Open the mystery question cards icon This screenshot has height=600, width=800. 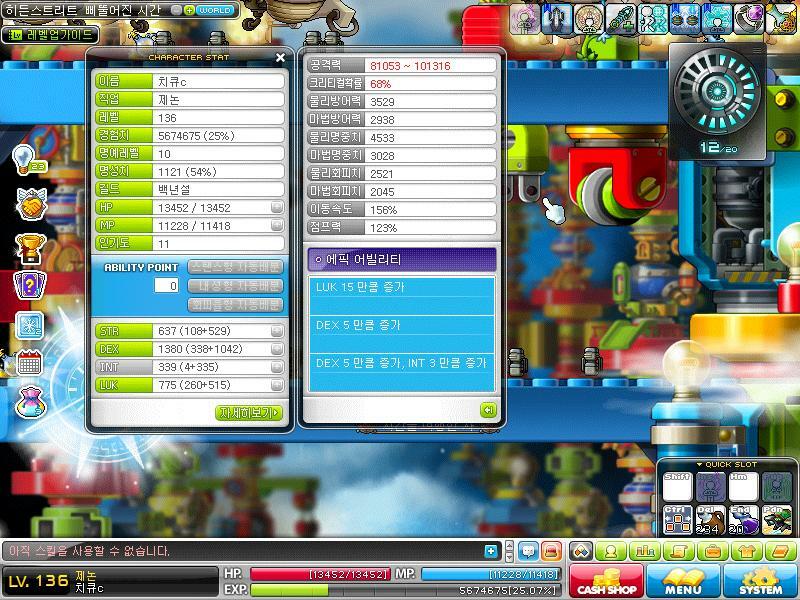click(30, 286)
